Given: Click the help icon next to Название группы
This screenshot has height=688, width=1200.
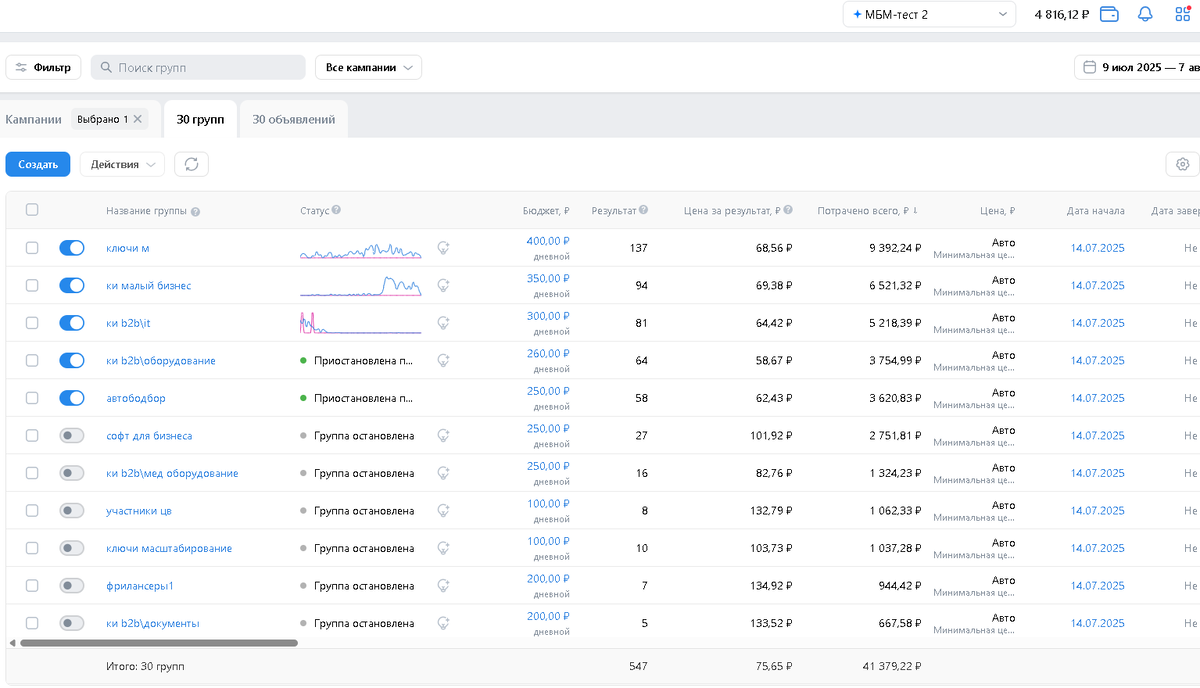Looking at the screenshot, I should point(195,212).
